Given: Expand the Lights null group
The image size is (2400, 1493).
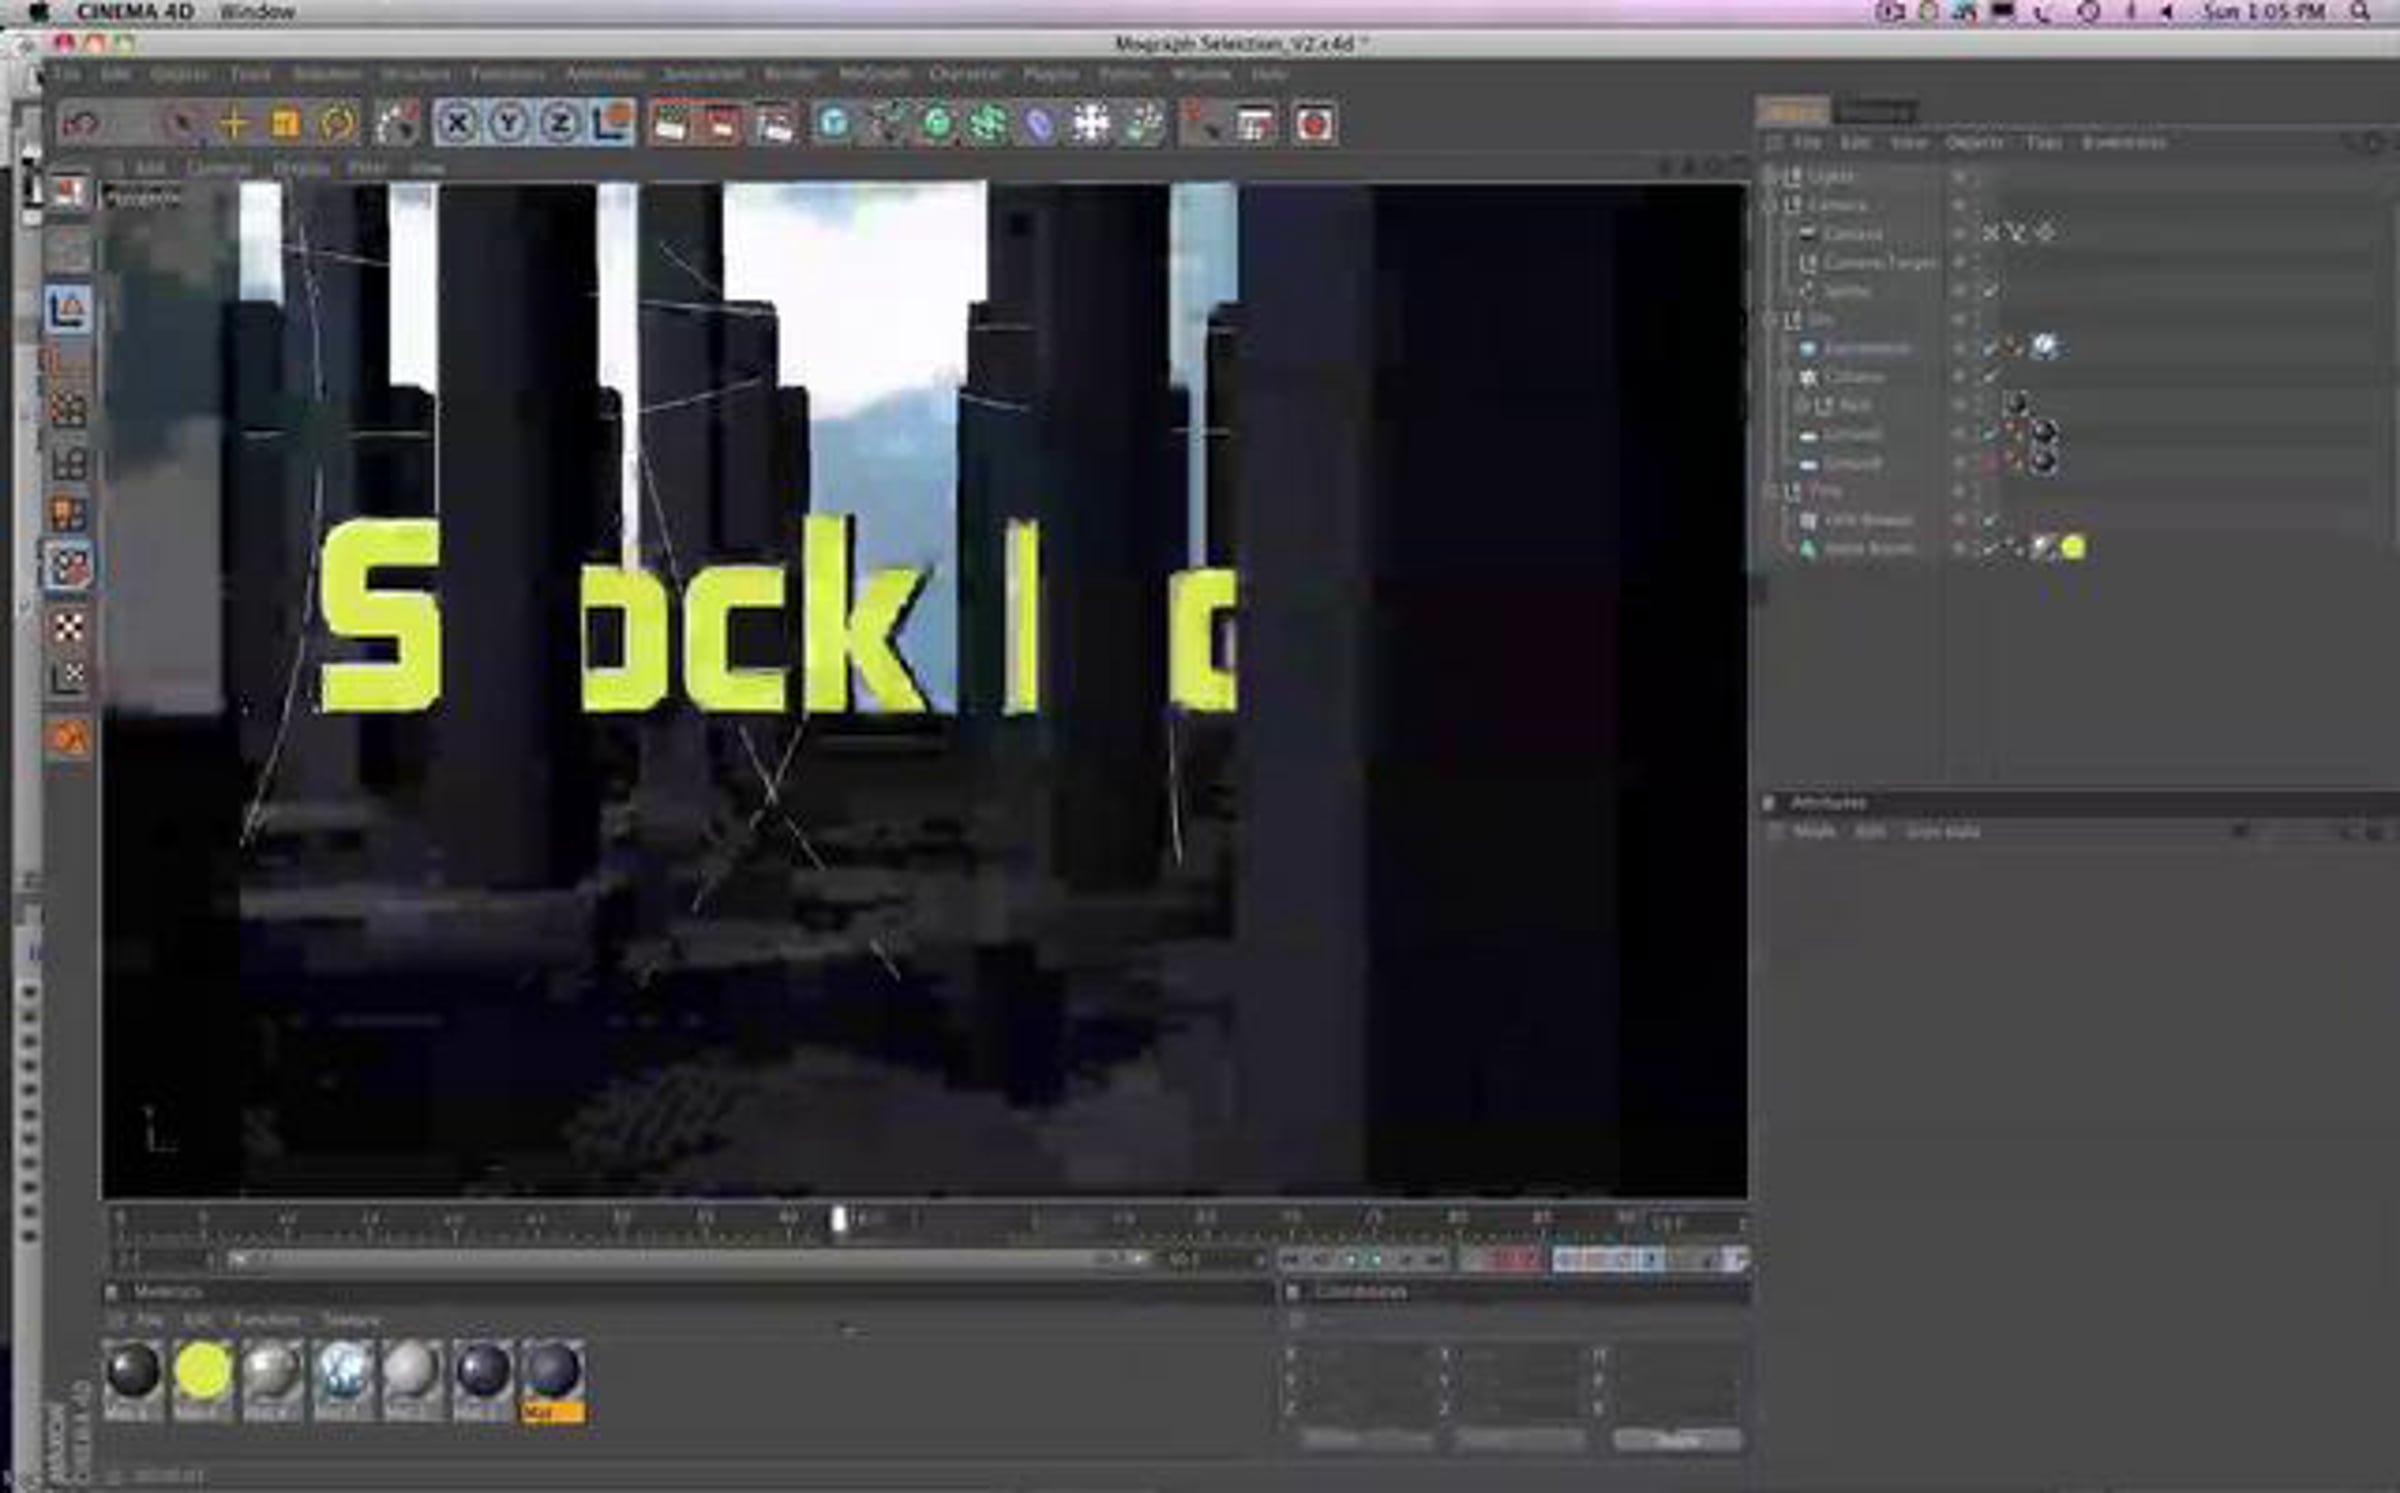Looking at the screenshot, I should click(1771, 176).
